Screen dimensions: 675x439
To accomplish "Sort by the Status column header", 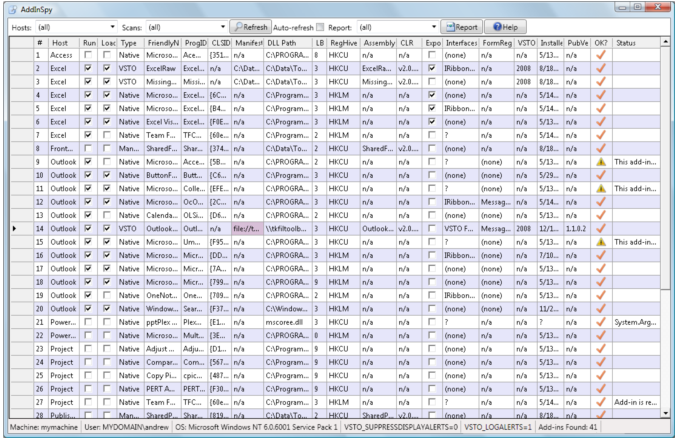I will point(636,43).
